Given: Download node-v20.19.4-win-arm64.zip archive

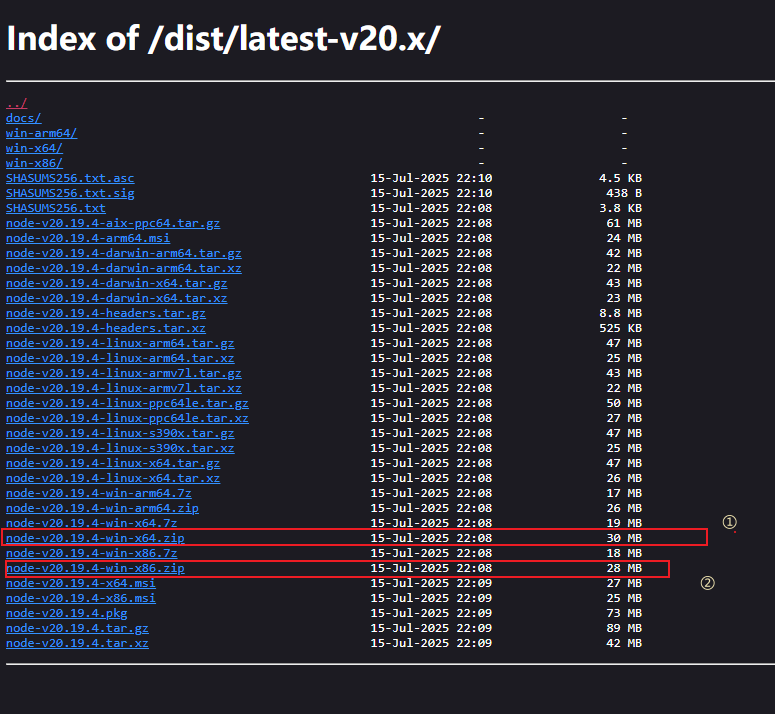Looking at the screenshot, I should pyautogui.click(x=102, y=508).
